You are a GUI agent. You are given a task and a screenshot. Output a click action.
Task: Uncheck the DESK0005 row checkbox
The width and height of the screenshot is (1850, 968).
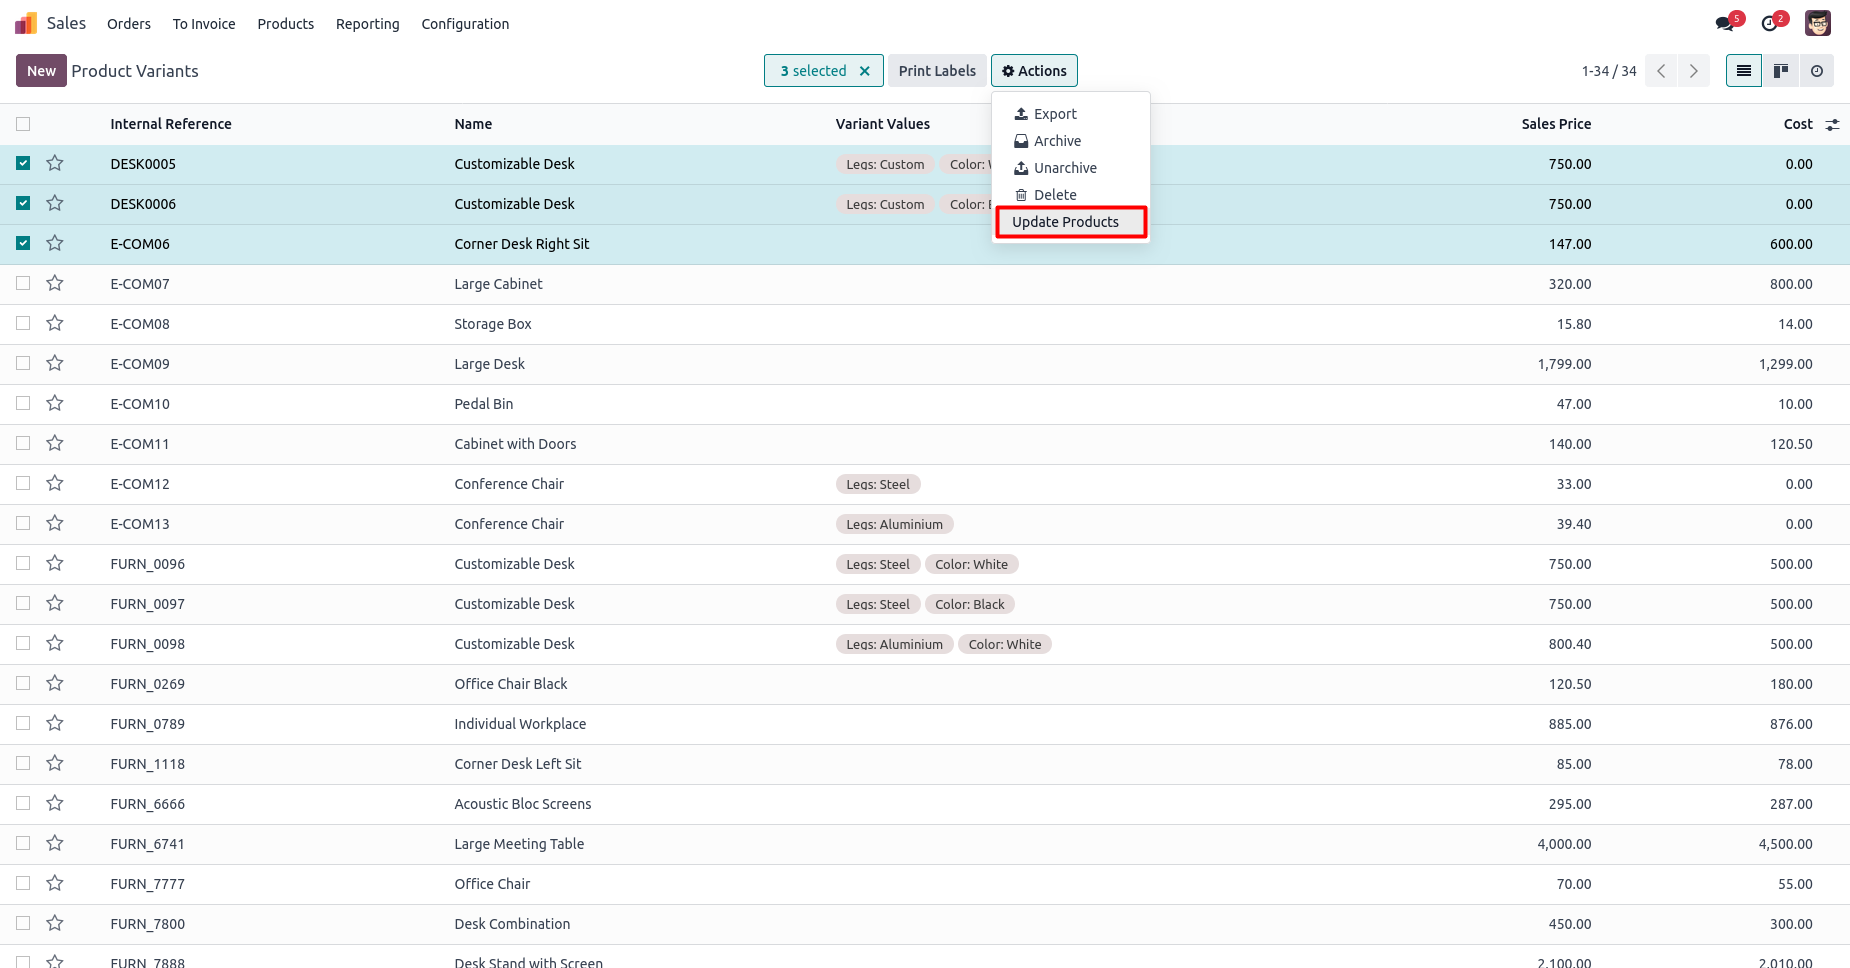click(x=23, y=163)
